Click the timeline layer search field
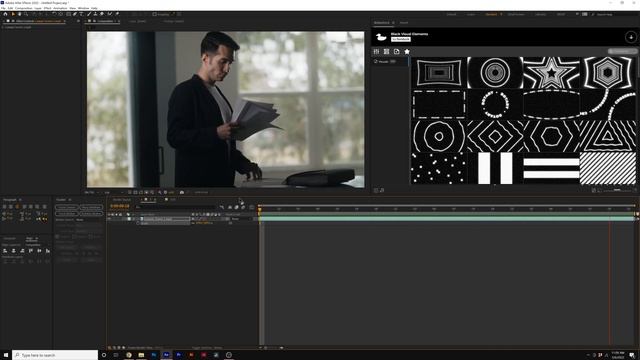This screenshot has height=360, width=640. coord(176,207)
